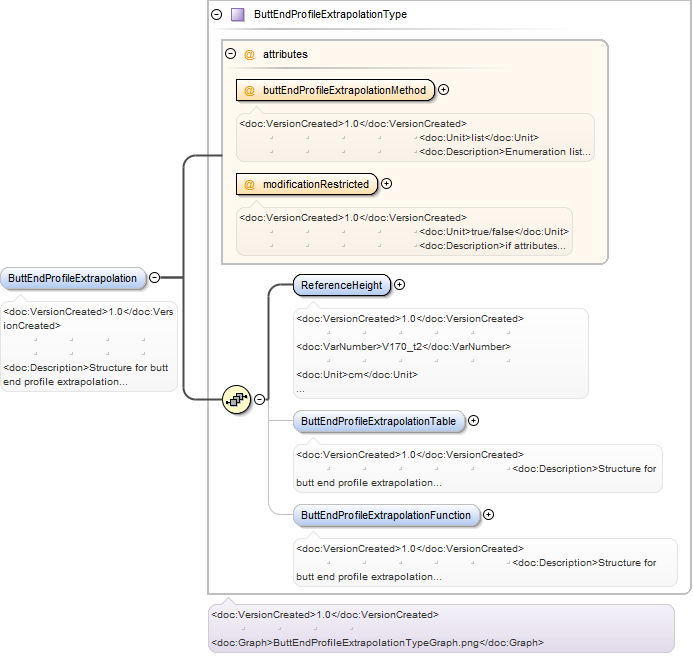693x656 pixels.
Task: Click the V170_t2 VarNumber annotation text
Action: pos(404,347)
